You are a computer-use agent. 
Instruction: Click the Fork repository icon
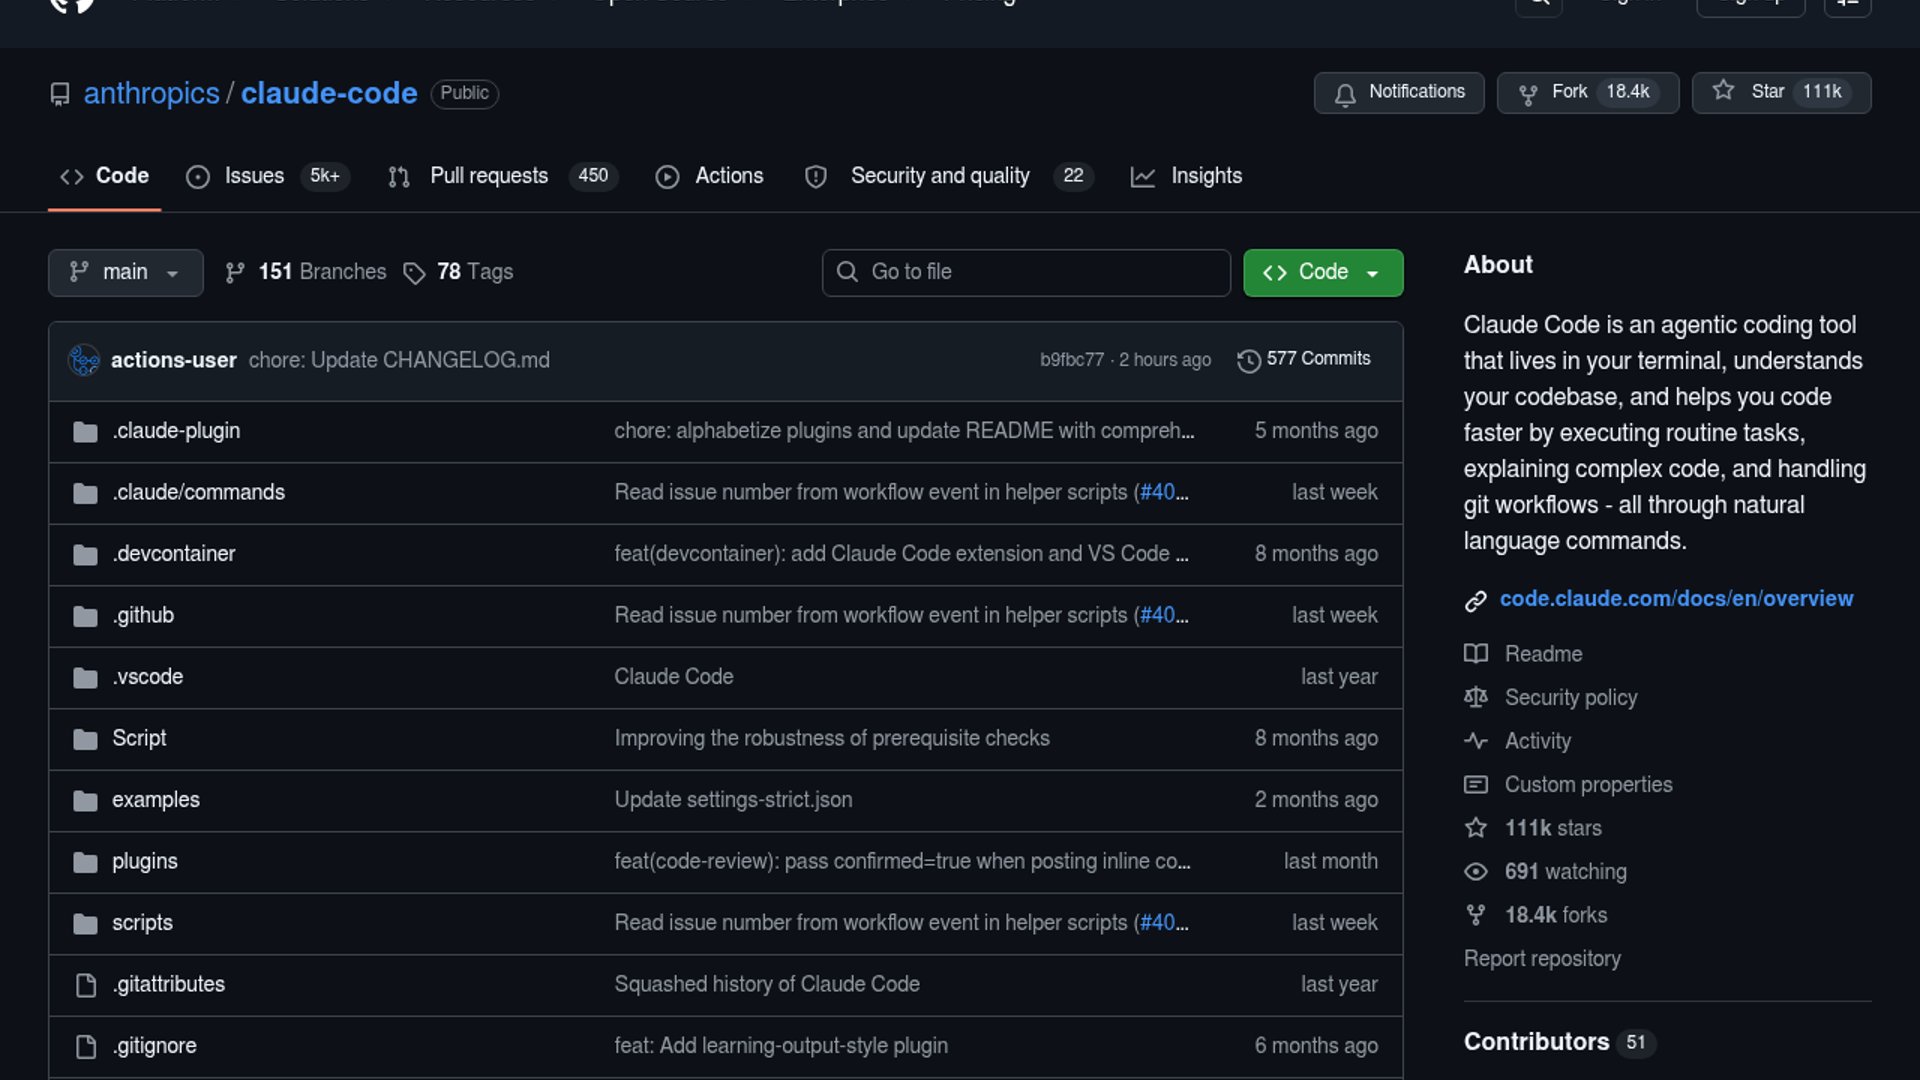coord(1528,93)
